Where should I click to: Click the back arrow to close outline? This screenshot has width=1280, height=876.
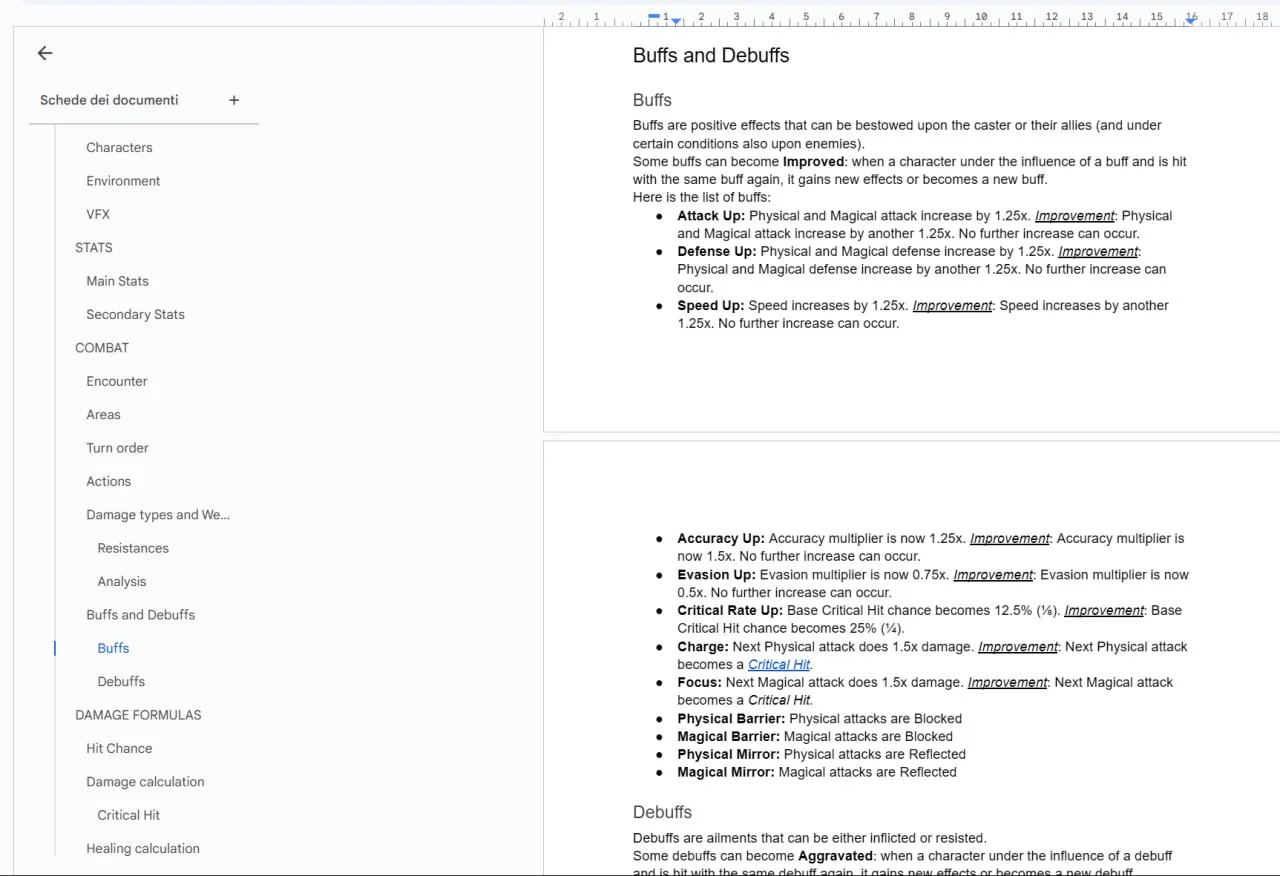point(45,54)
